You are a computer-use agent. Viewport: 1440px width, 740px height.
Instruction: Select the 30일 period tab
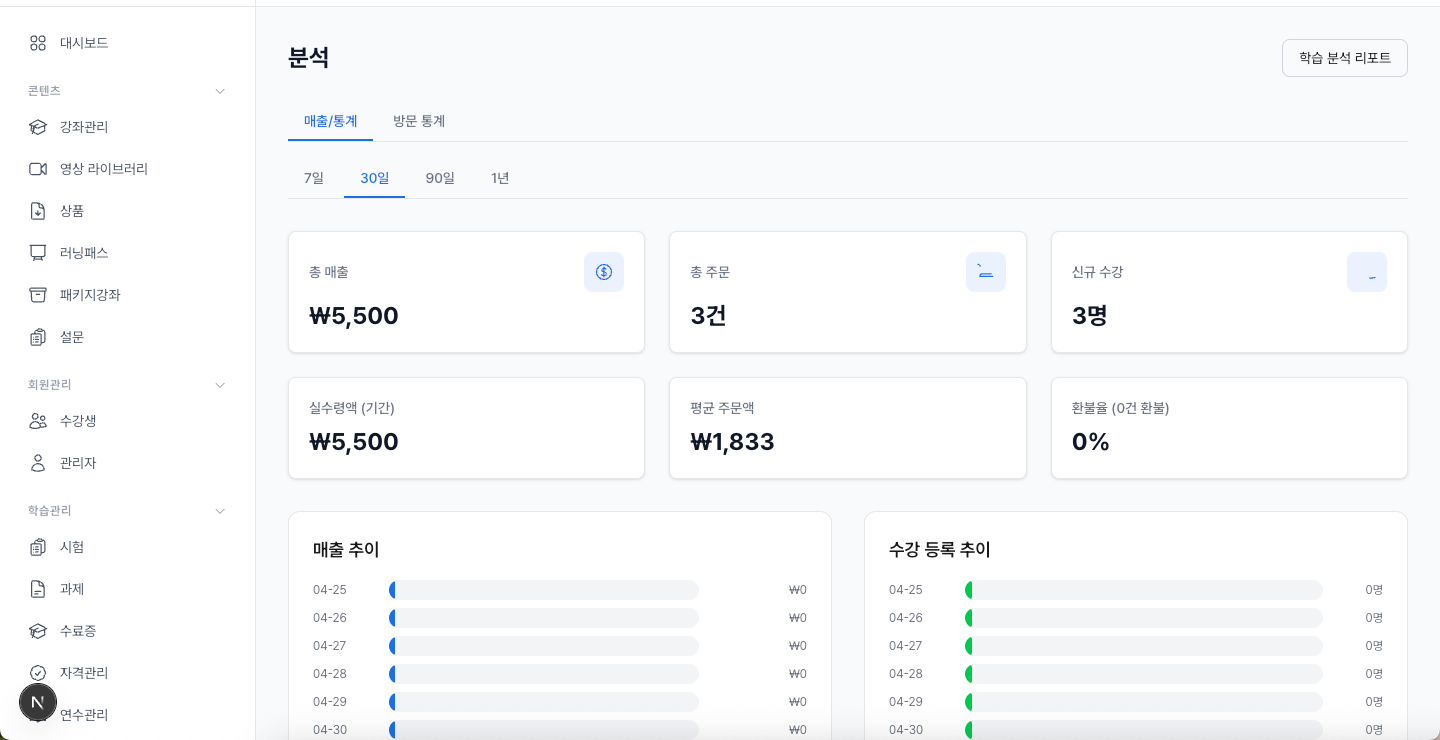coord(375,178)
